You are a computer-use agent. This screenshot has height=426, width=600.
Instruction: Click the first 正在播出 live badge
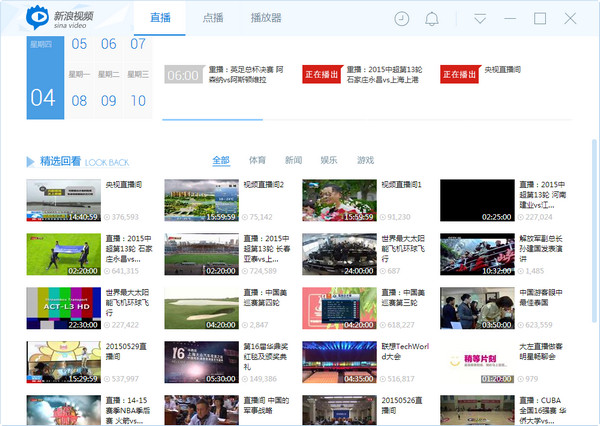coord(321,75)
